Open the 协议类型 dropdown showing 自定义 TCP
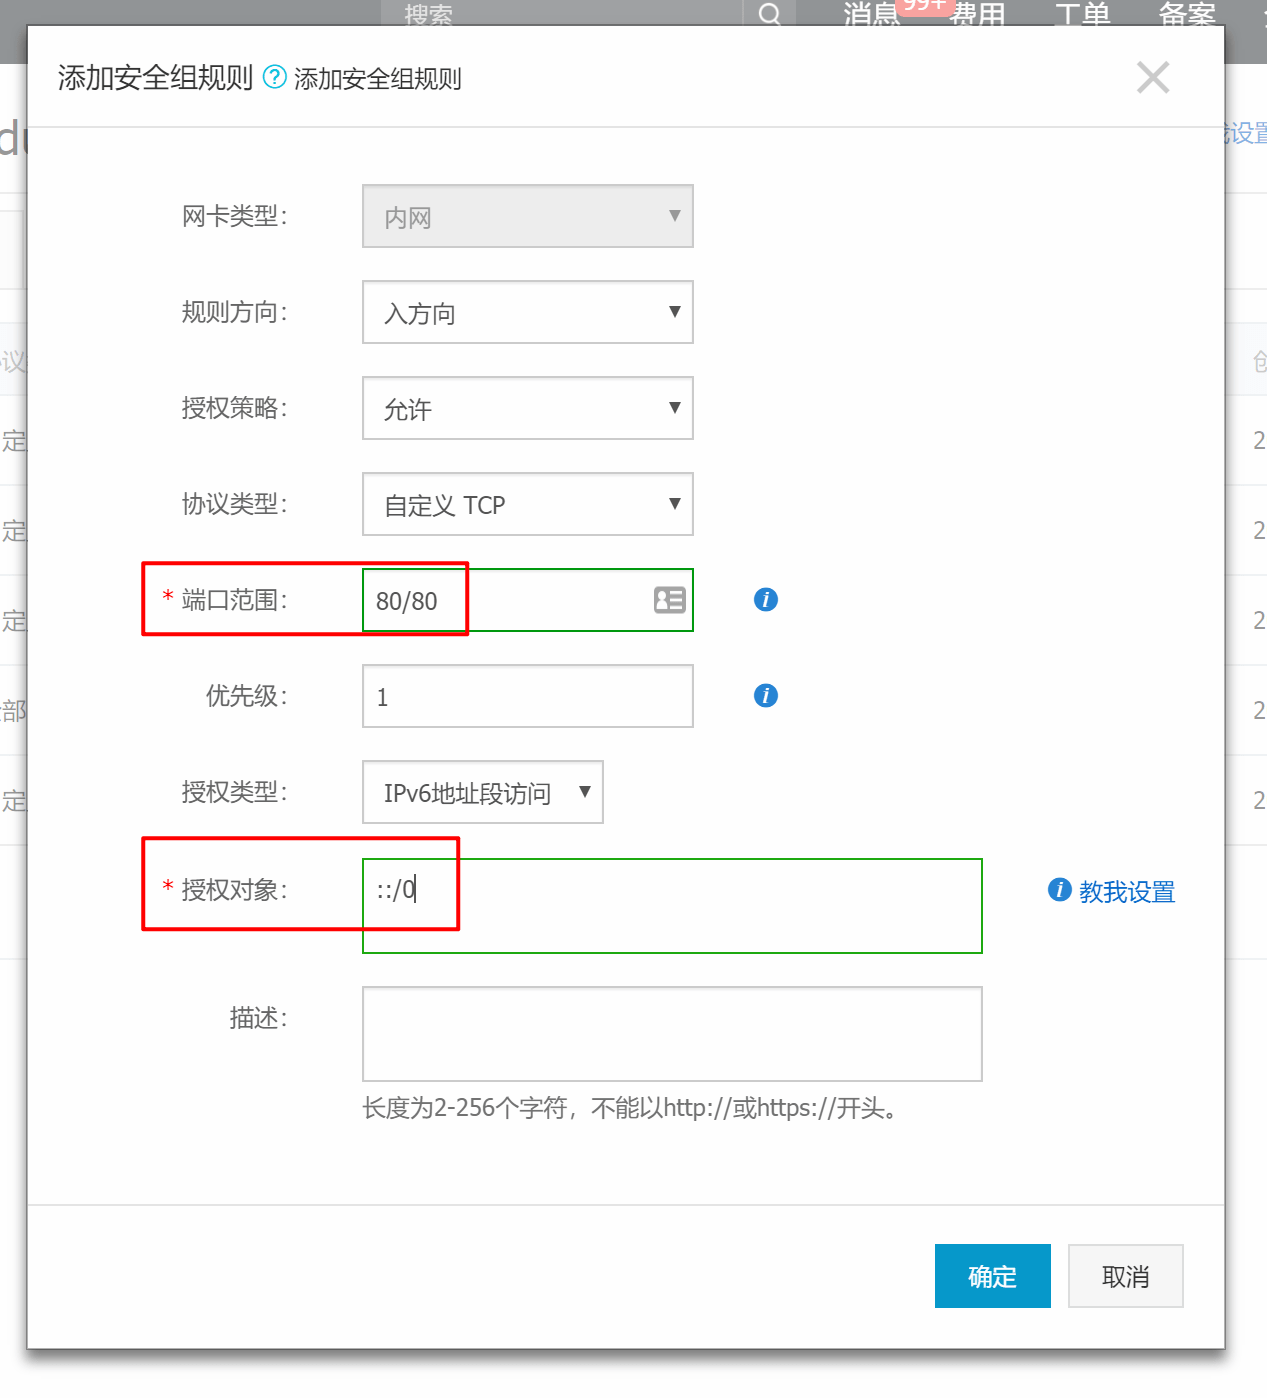The width and height of the screenshot is (1267, 1398). pos(528,504)
